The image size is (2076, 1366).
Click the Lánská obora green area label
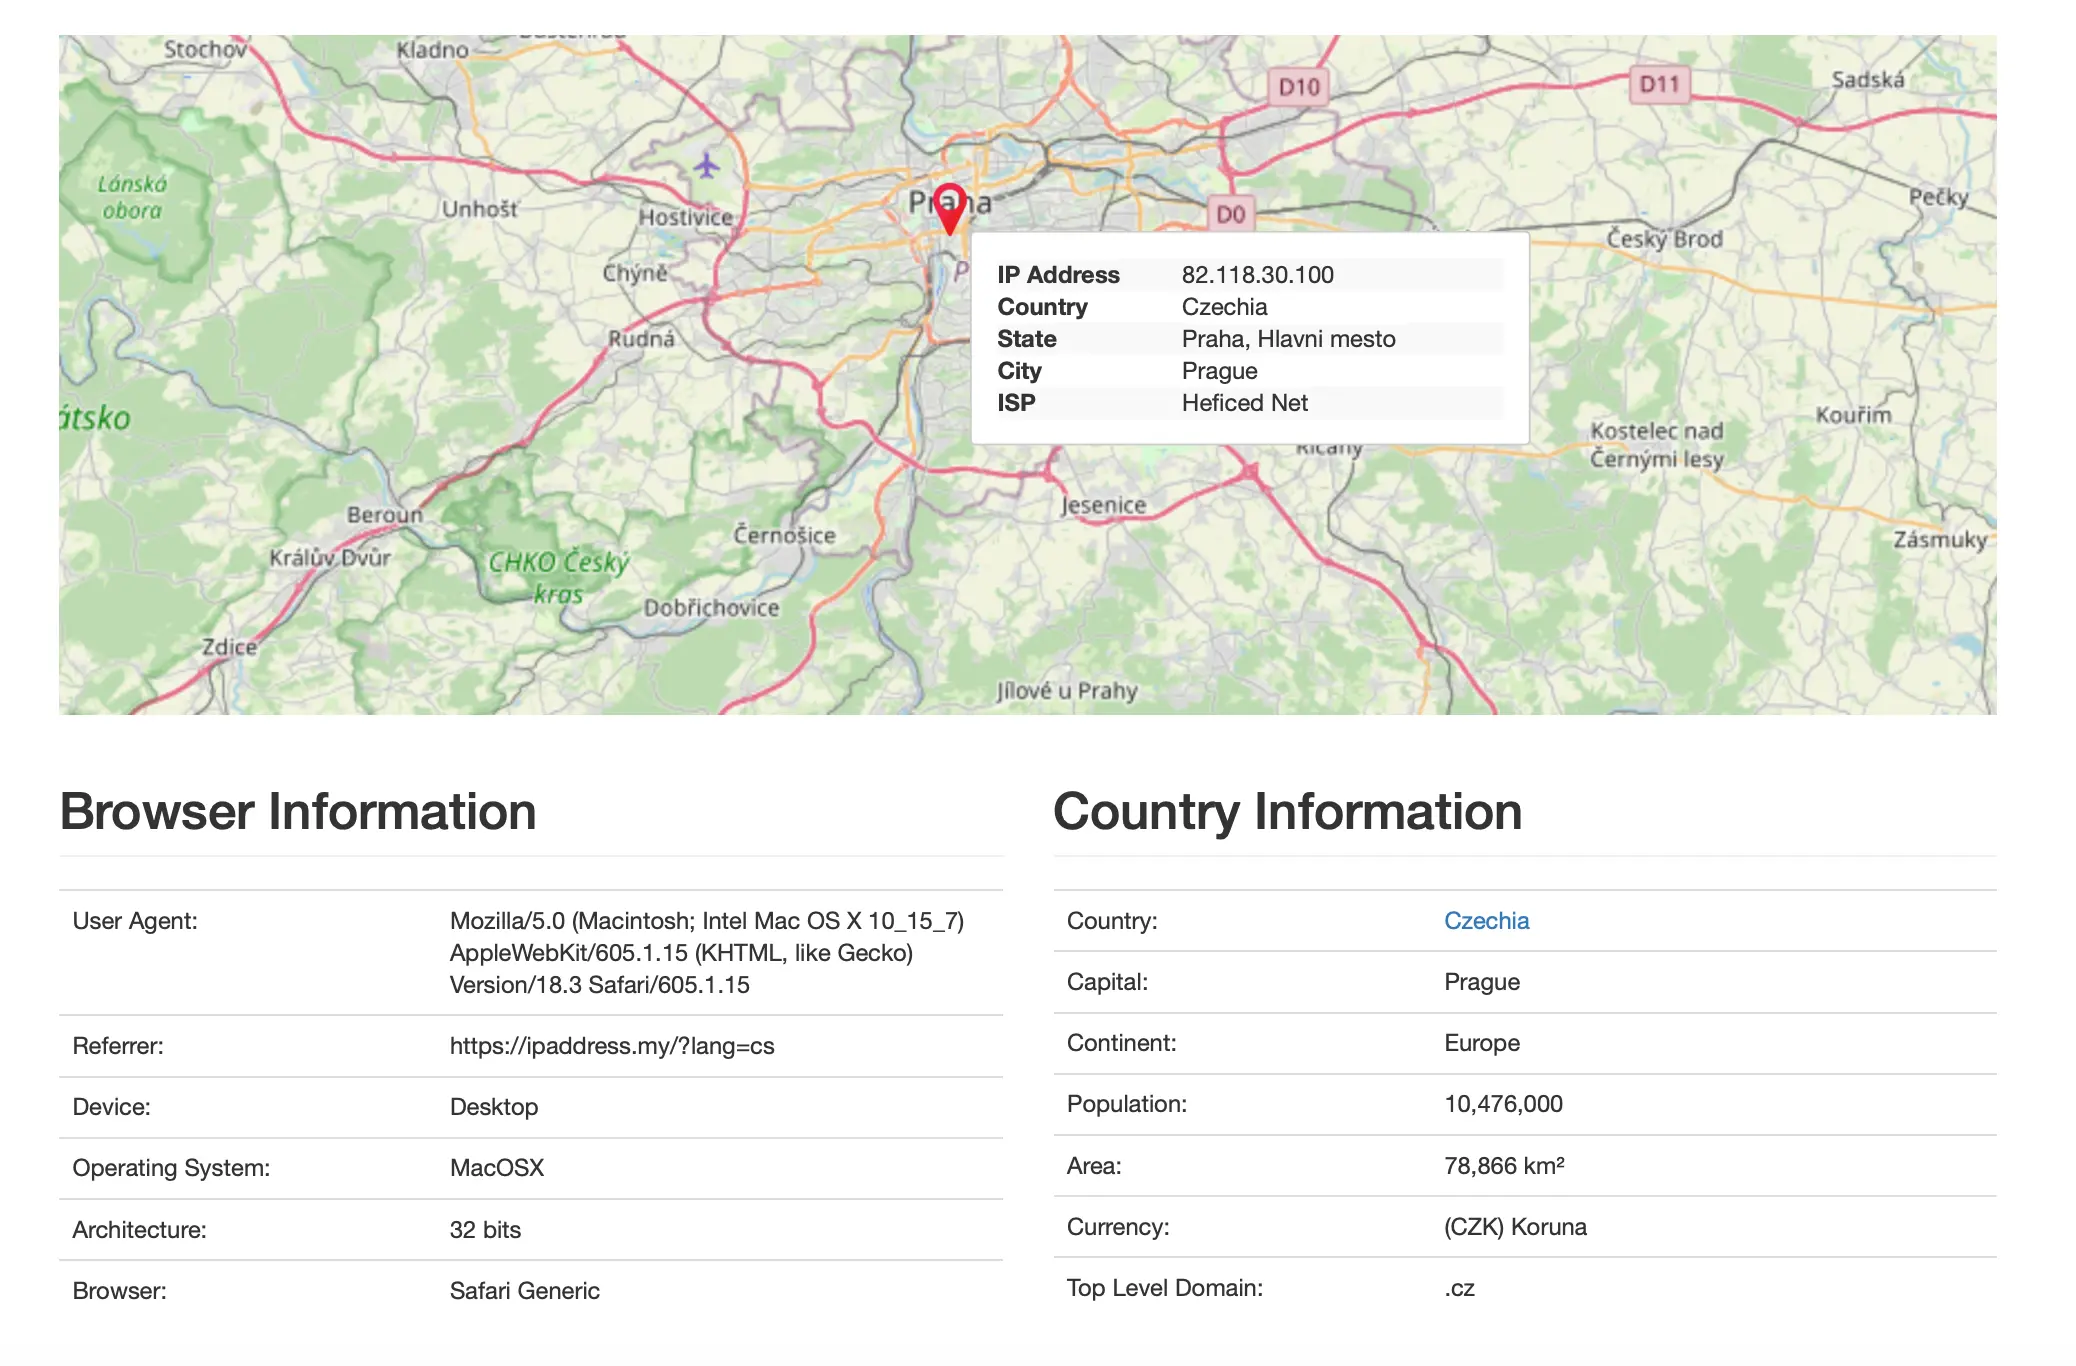click(x=132, y=197)
